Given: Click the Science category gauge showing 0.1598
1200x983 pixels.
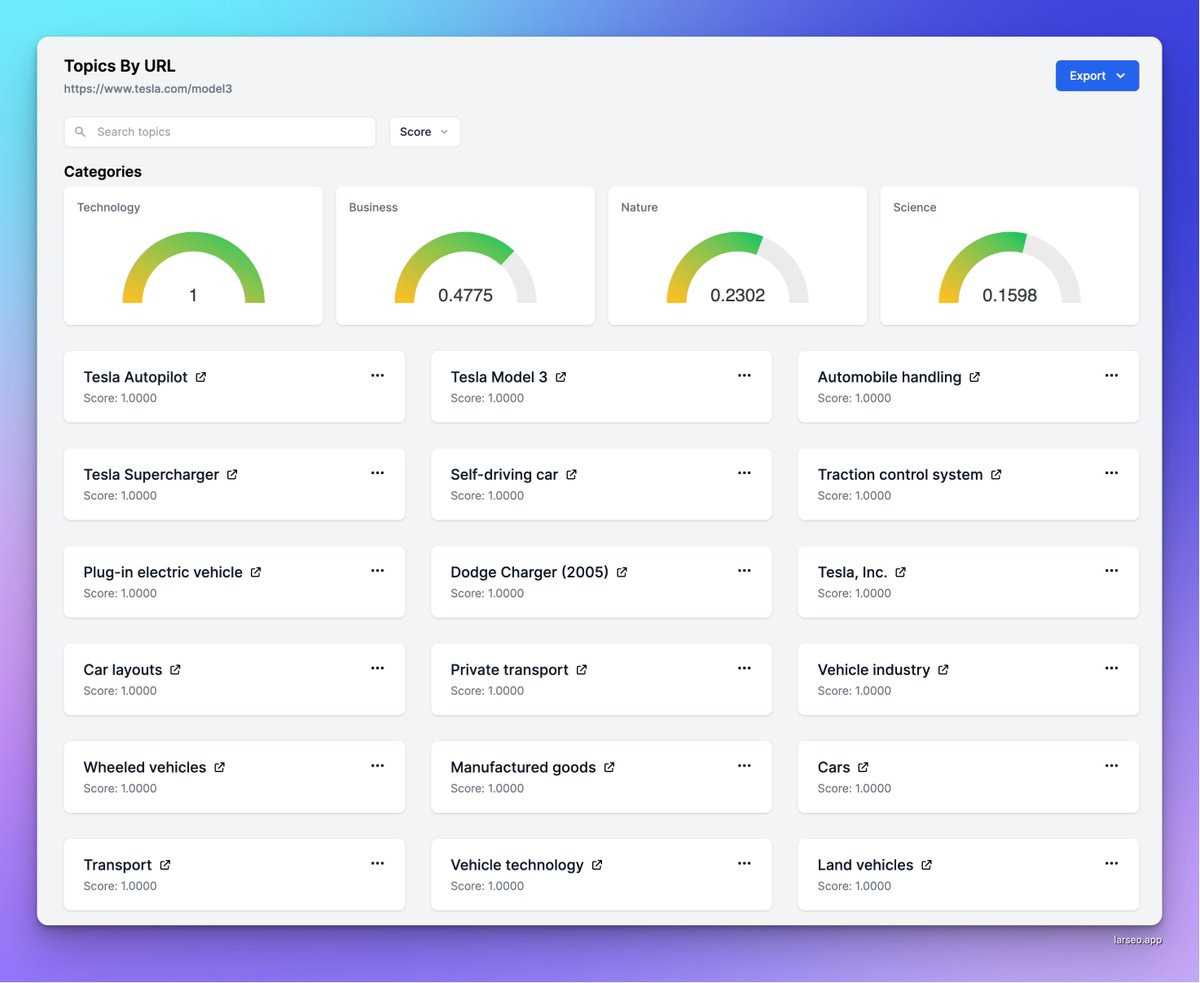Looking at the screenshot, I should click(1009, 268).
